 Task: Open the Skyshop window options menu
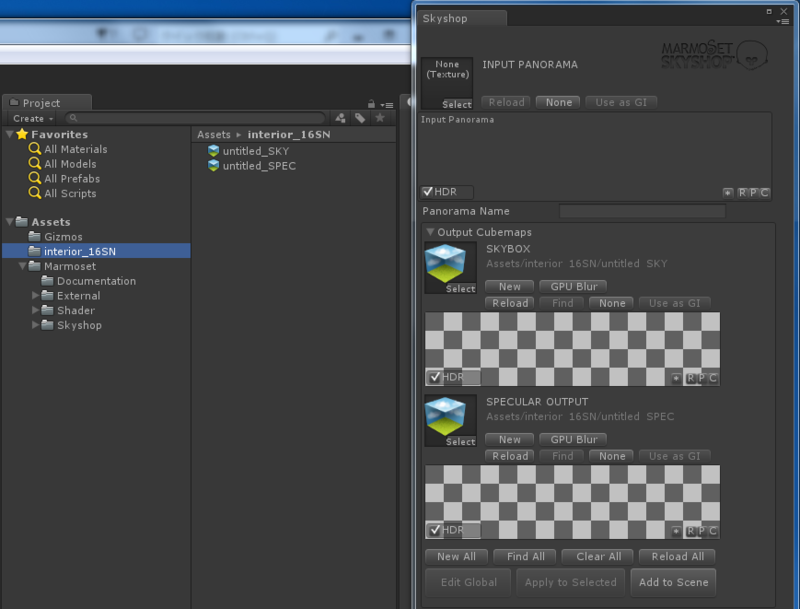click(x=783, y=21)
